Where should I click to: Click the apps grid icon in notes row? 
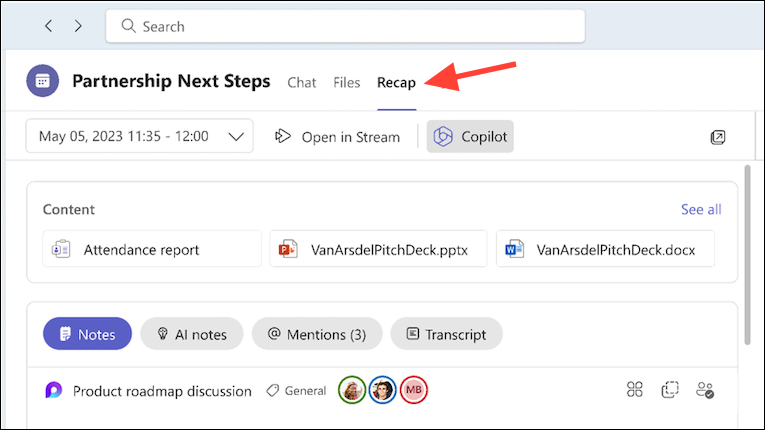pyautogui.click(x=634, y=390)
